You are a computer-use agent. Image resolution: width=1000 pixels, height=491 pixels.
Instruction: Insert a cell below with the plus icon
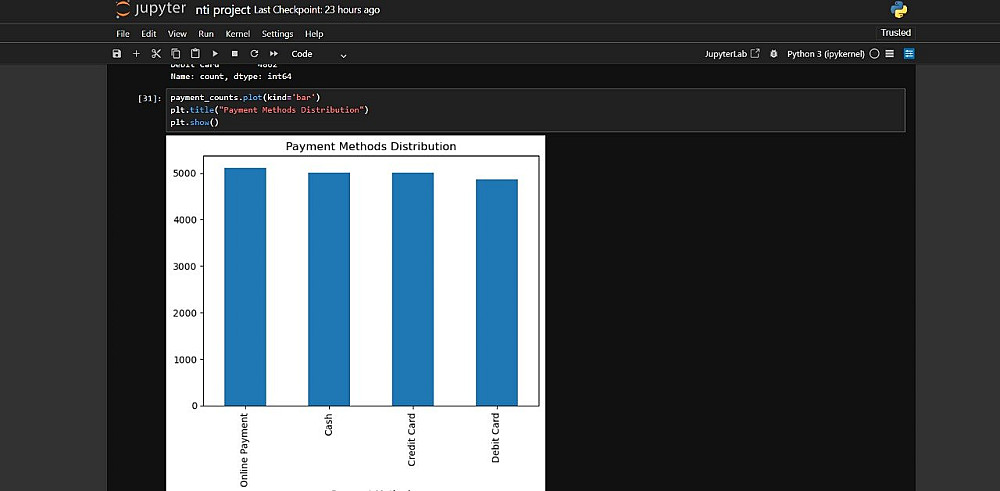tap(136, 54)
